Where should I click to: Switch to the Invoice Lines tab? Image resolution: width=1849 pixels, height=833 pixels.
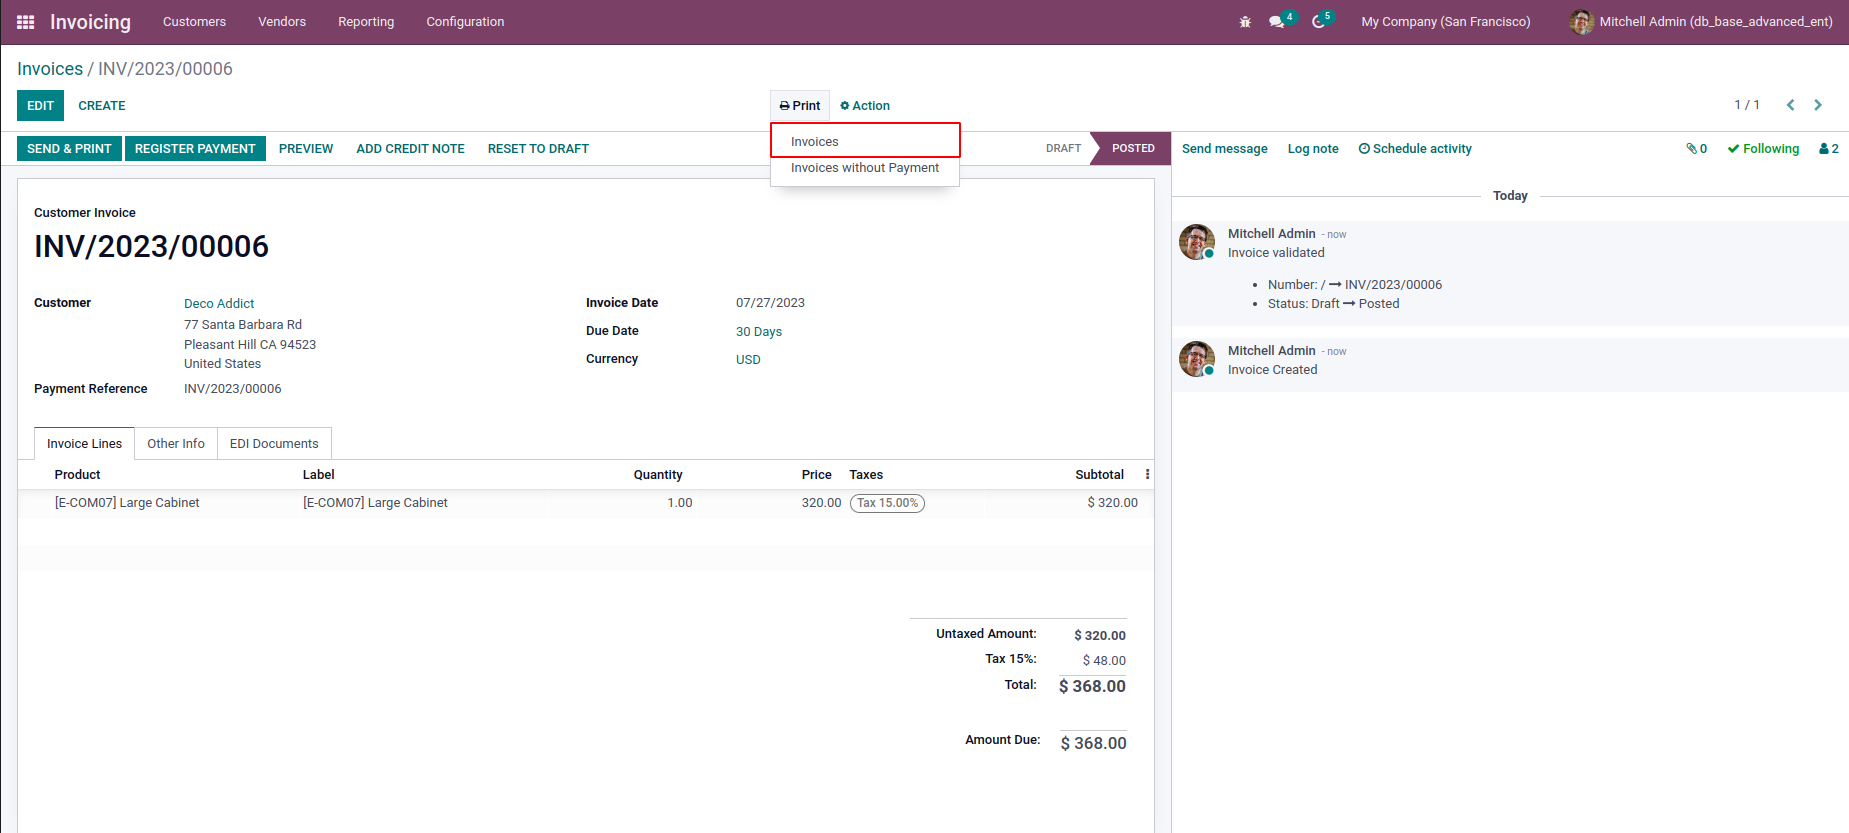[84, 444]
